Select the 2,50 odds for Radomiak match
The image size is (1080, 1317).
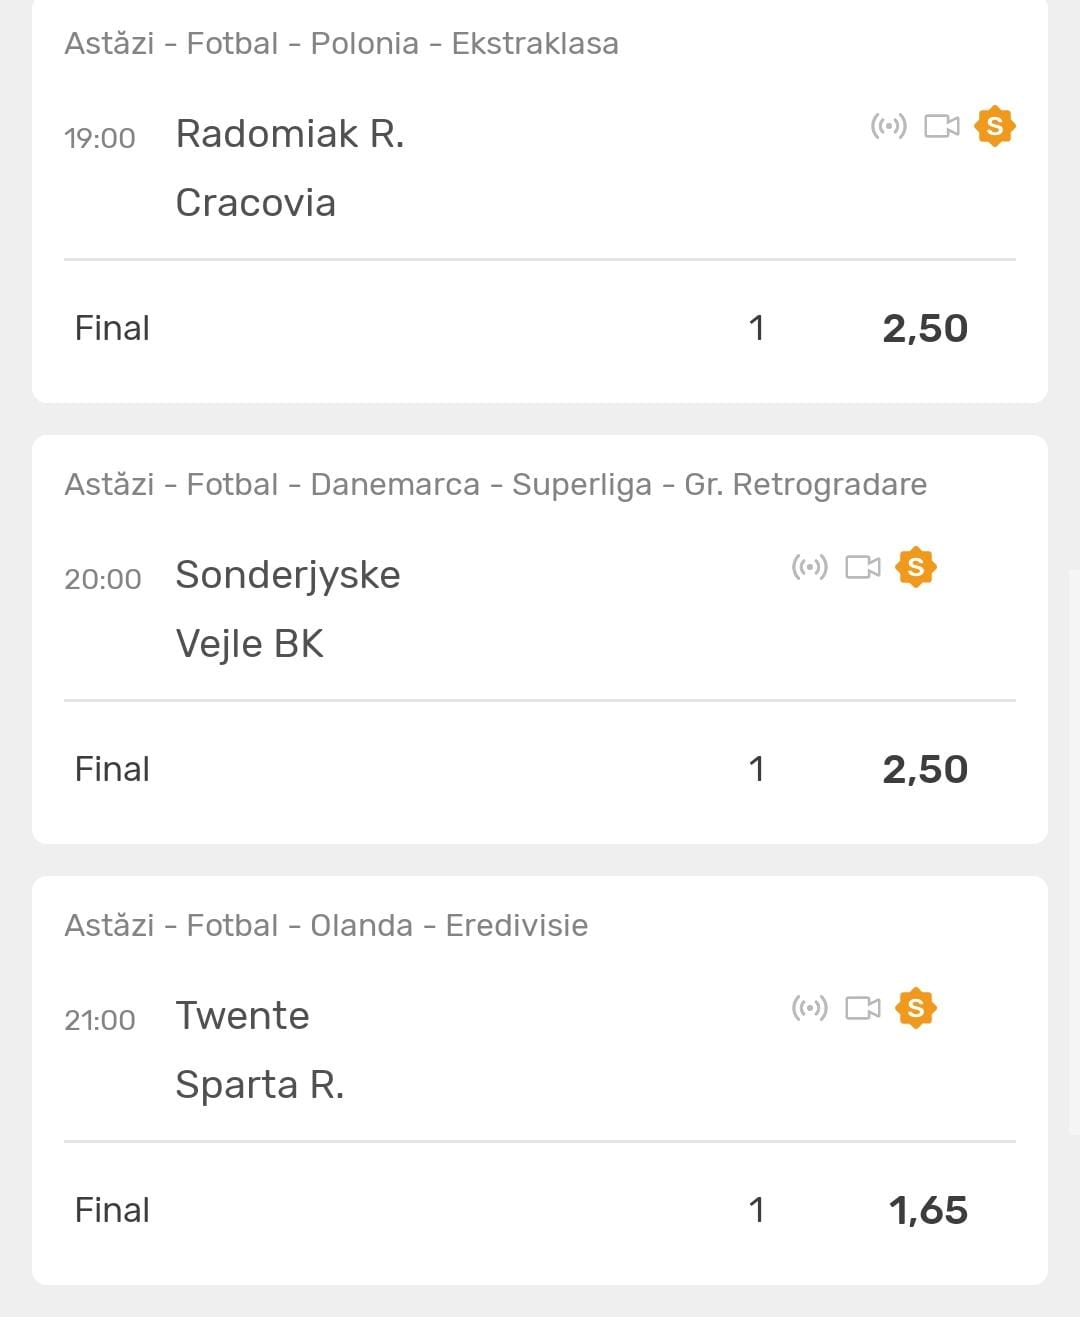924,329
